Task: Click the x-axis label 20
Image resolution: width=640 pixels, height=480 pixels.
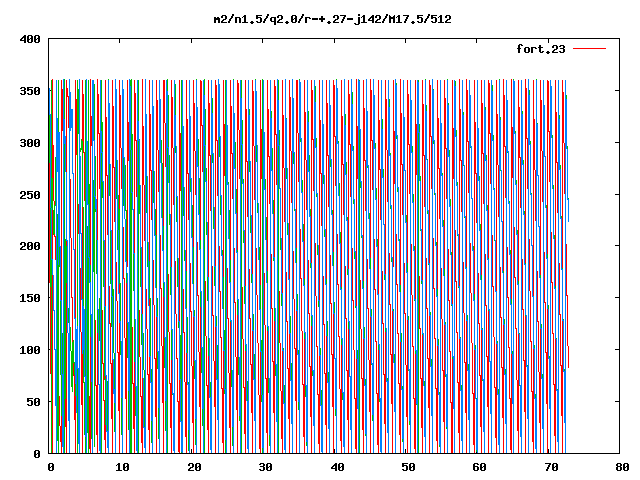Action: pos(194,467)
